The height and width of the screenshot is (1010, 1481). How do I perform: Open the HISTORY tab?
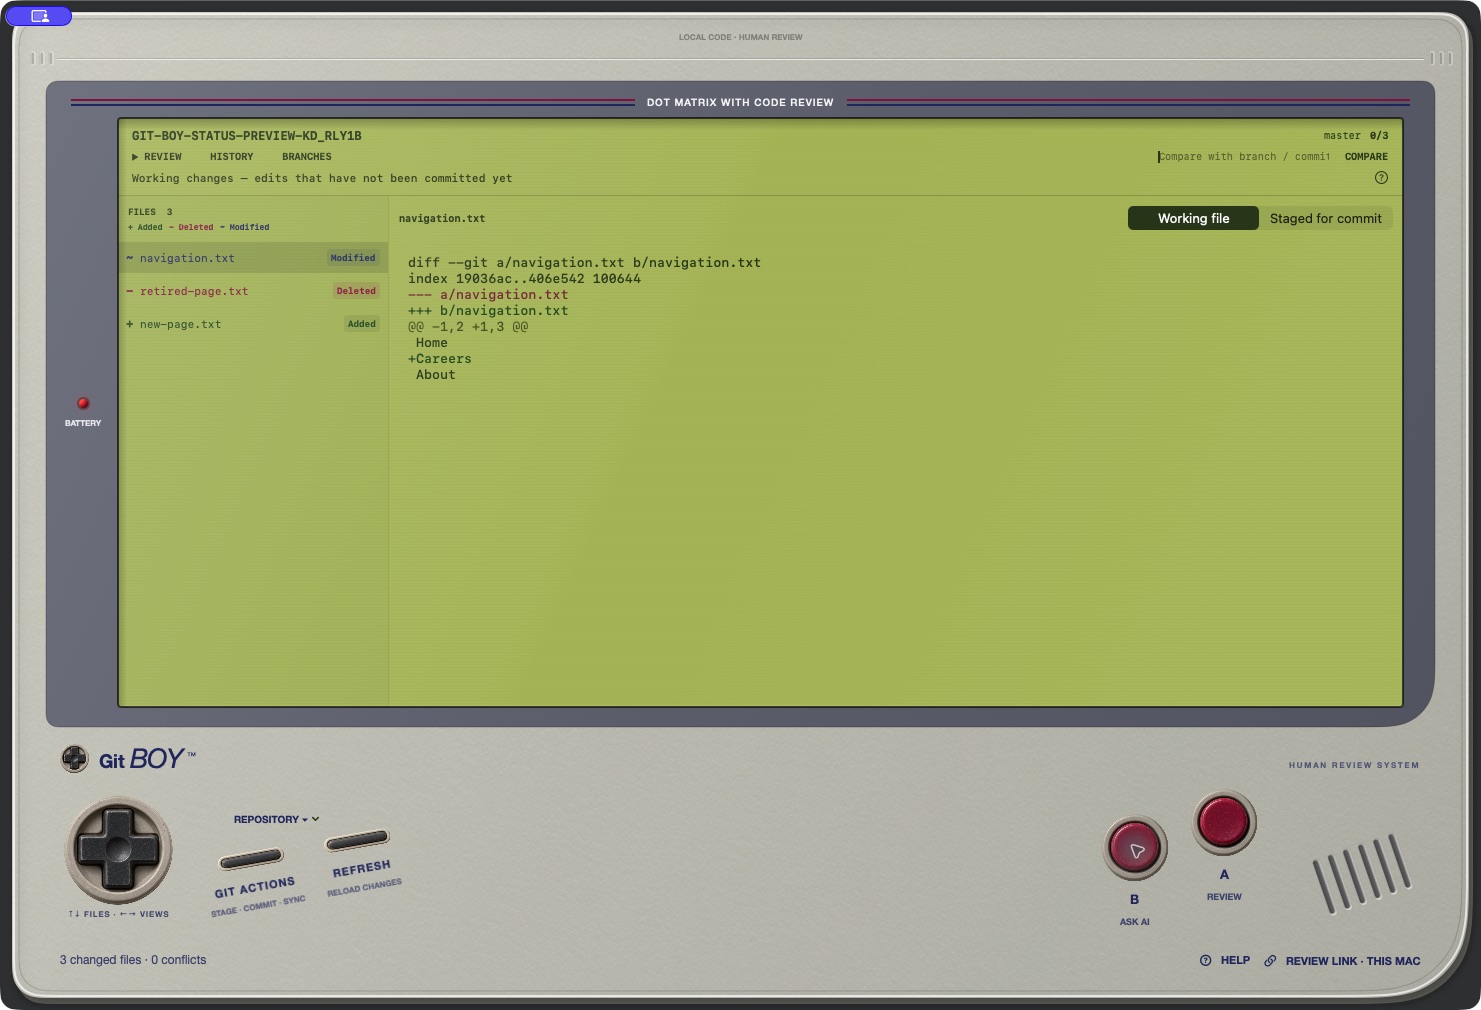232,157
